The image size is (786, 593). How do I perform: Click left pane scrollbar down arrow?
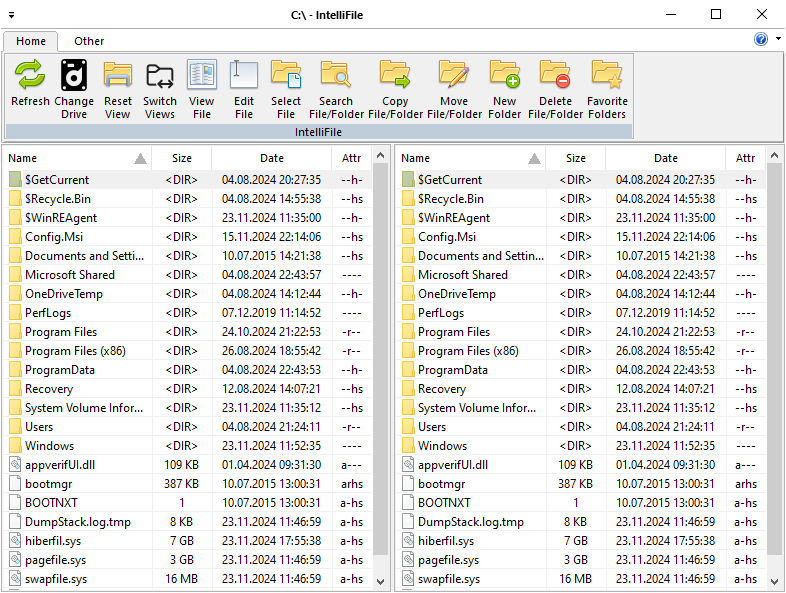(x=380, y=581)
